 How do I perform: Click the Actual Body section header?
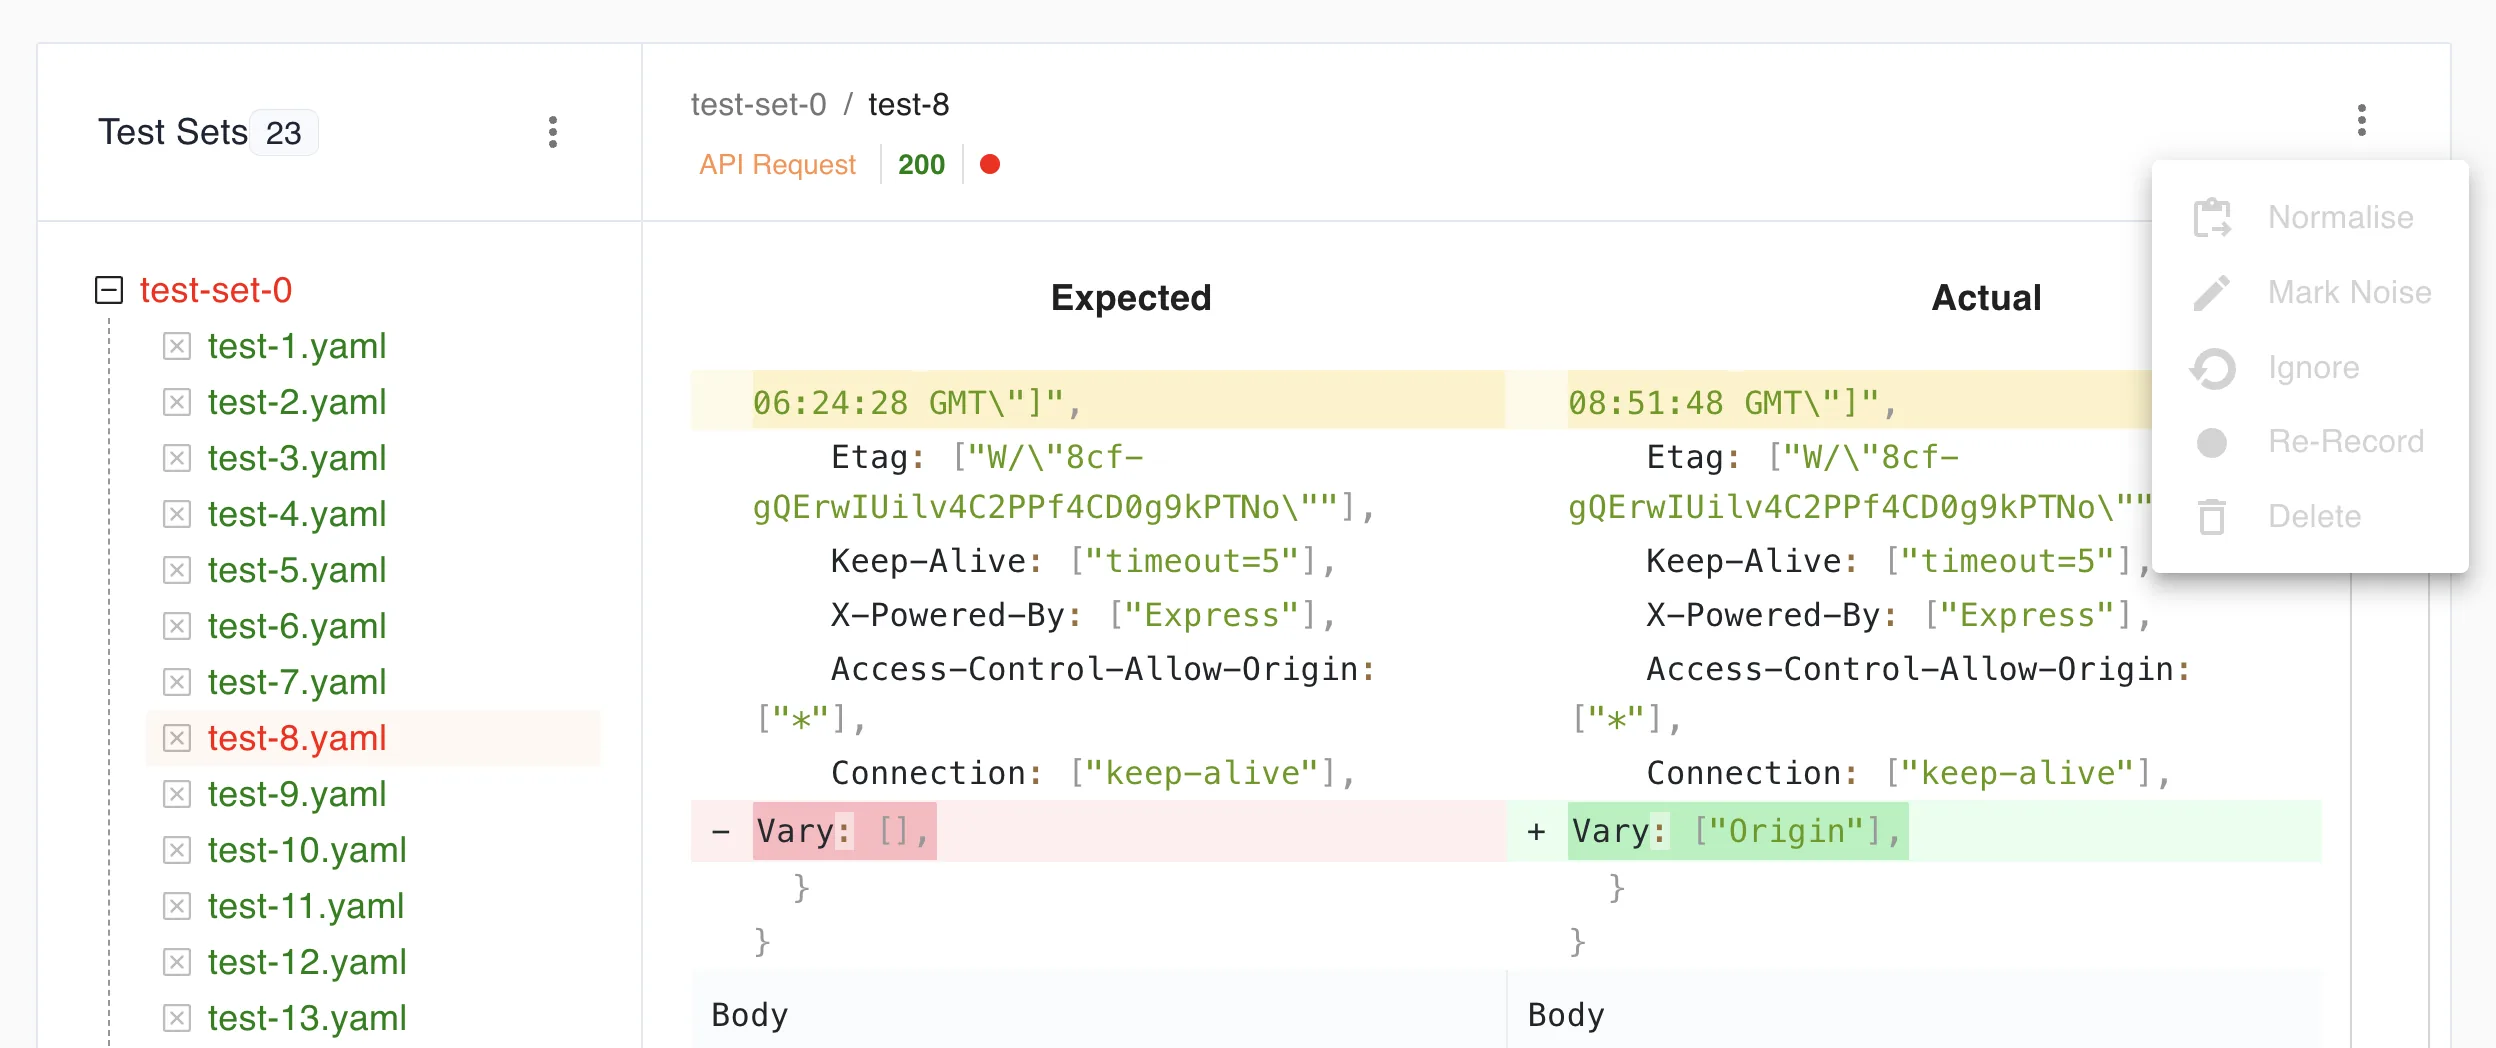coord(1914,1014)
